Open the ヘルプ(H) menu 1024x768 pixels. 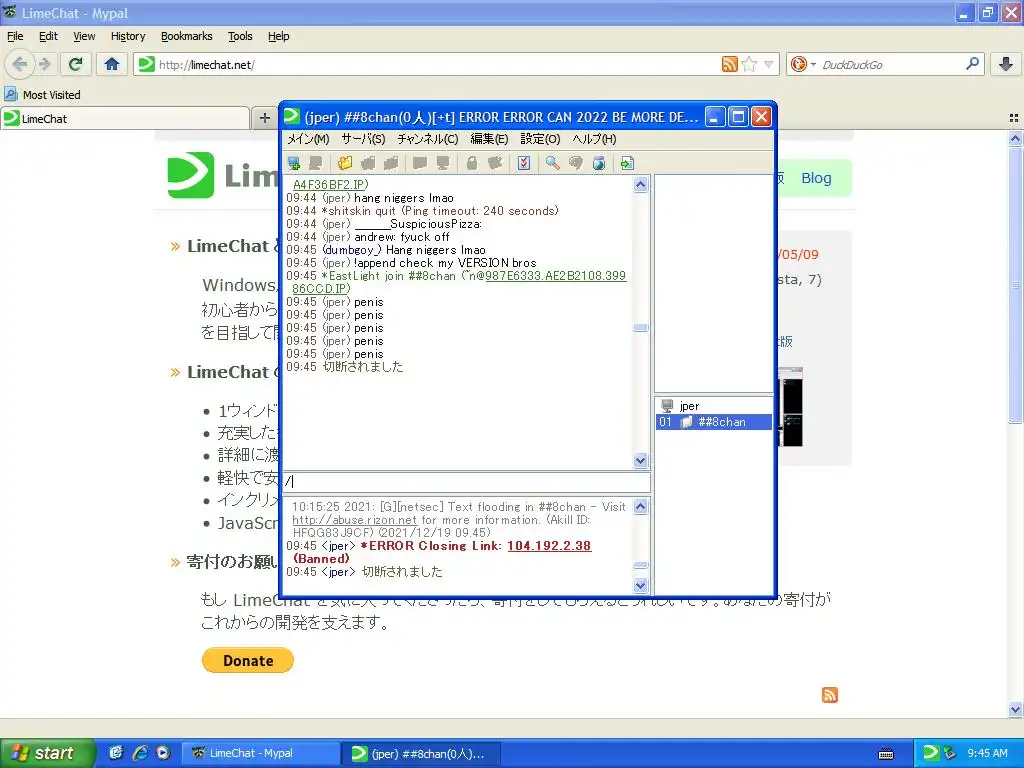[x=594, y=139]
